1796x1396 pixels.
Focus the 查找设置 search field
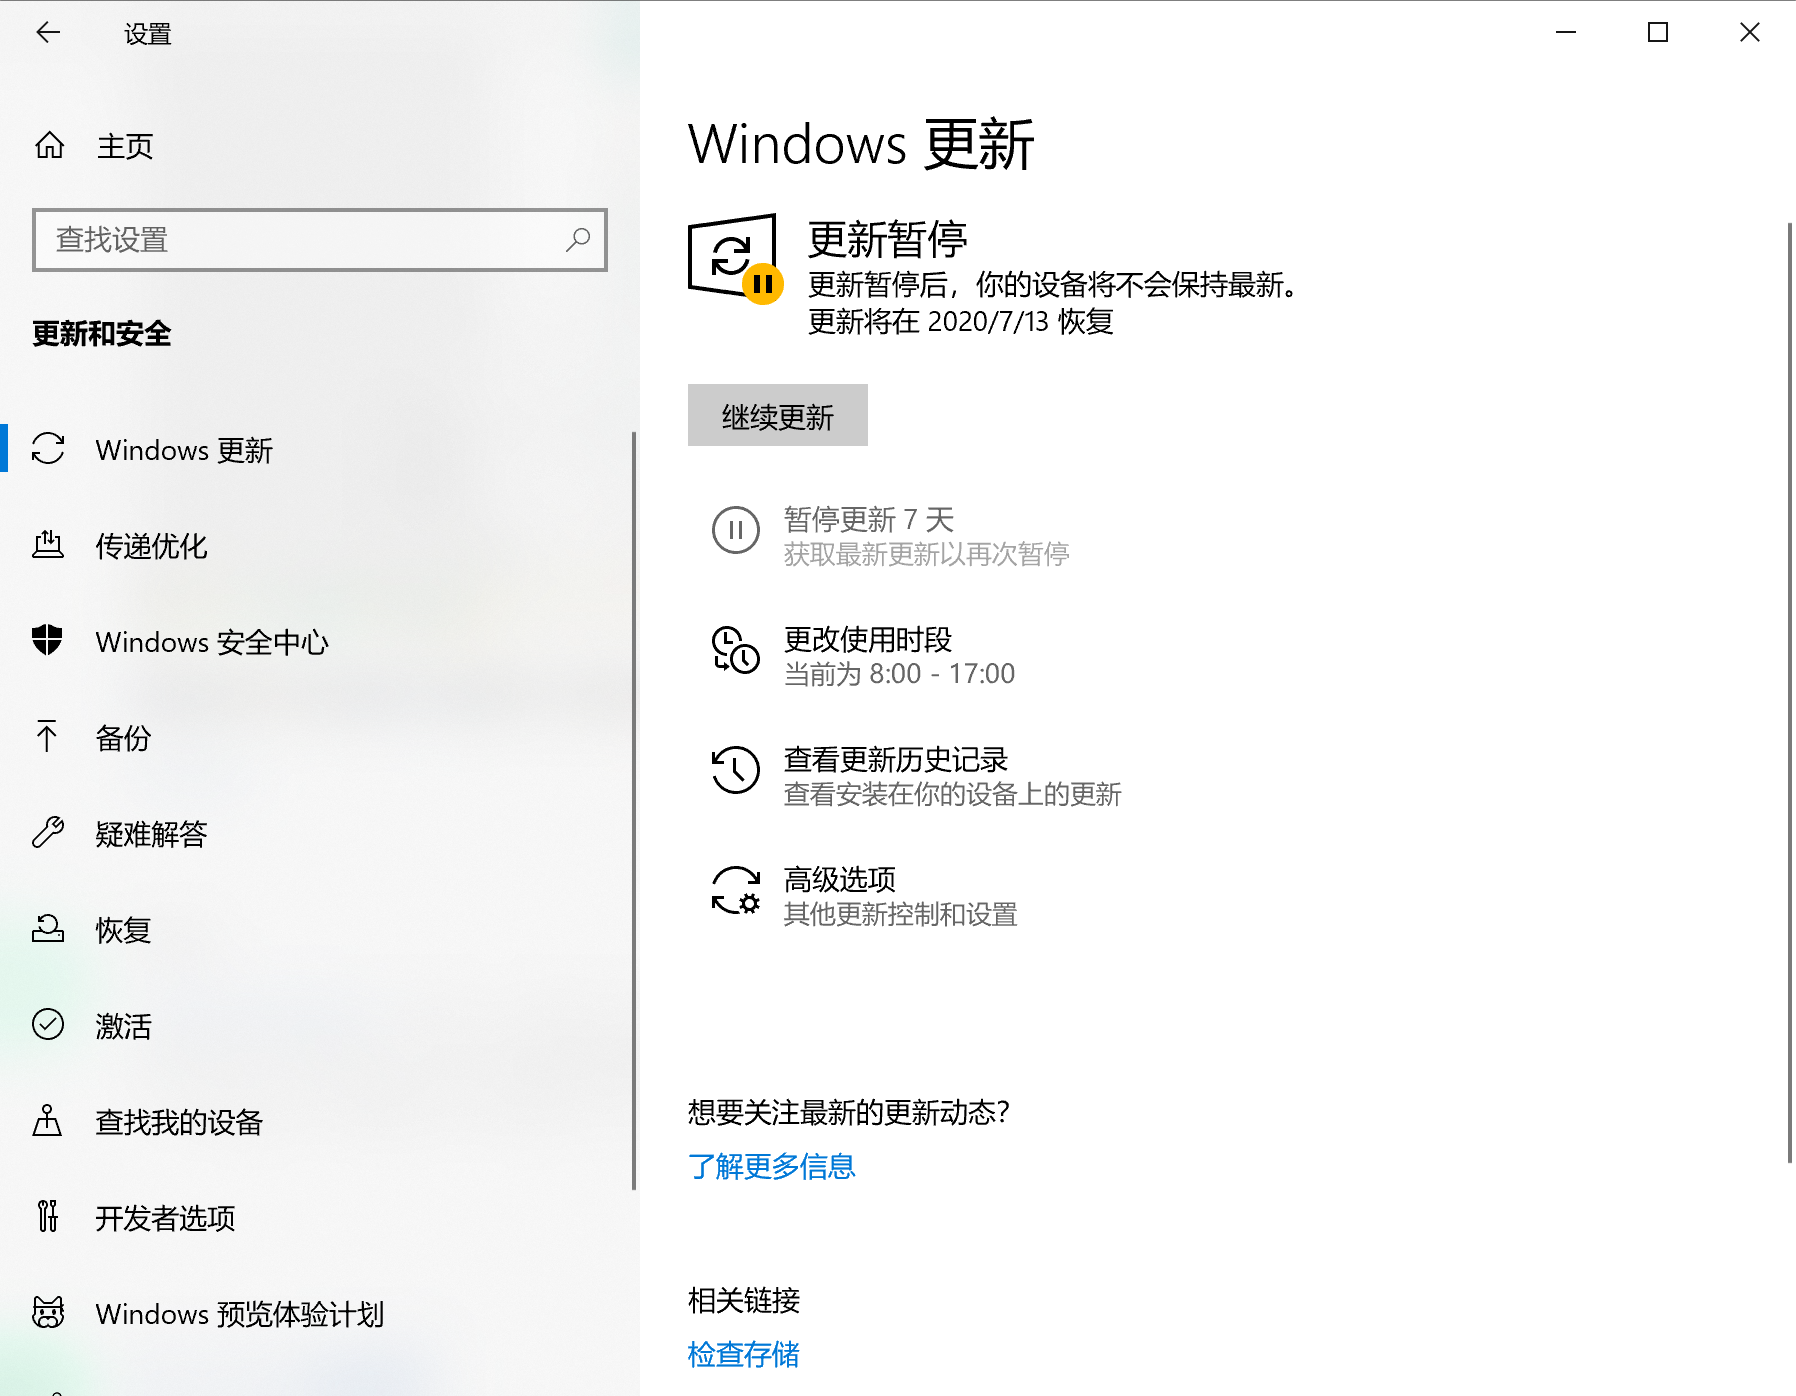[320, 240]
